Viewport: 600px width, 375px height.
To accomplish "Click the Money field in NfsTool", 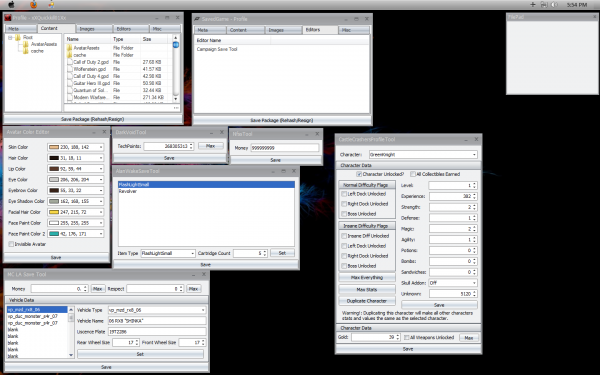I will pyautogui.click(x=285, y=148).
